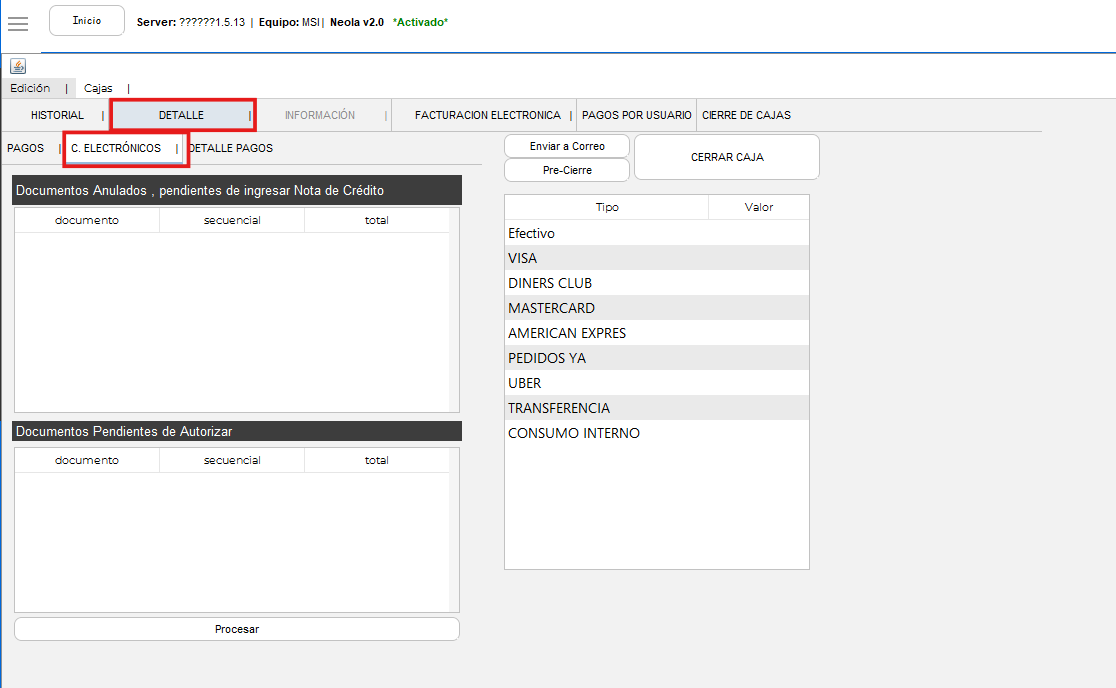This screenshot has width=1116, height=688.
Task: Click the CERRAR CAJA button
Action: pyautogui.click(x=727, y=157)
